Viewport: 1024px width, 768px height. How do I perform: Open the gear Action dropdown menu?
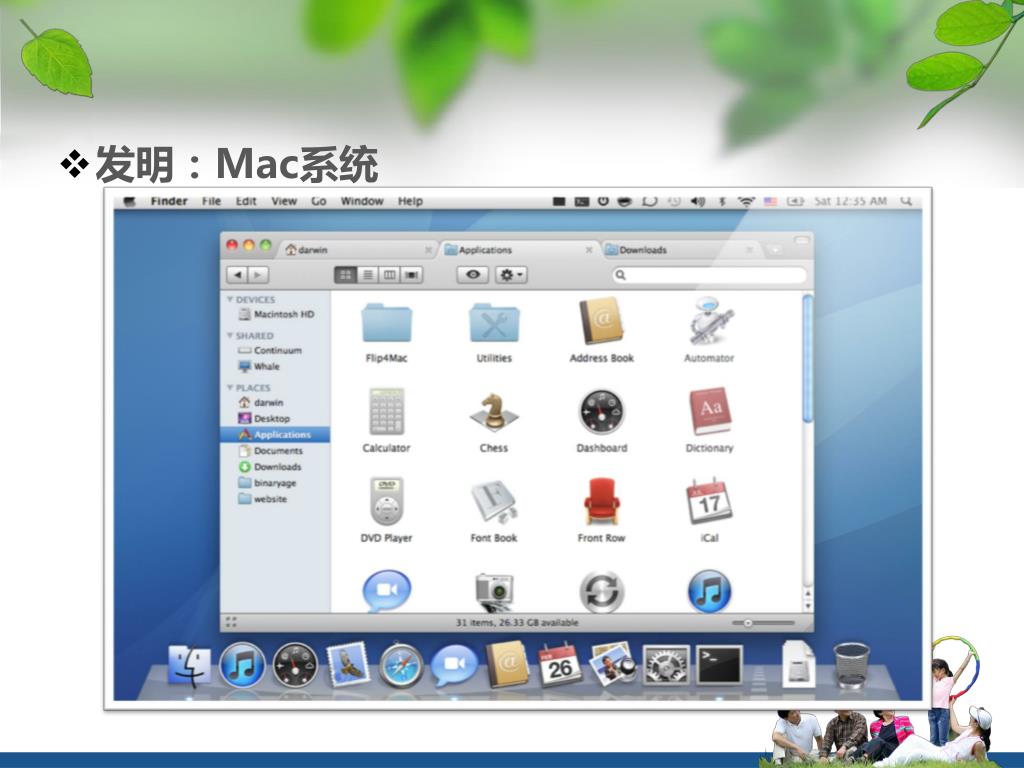[511, 275]
